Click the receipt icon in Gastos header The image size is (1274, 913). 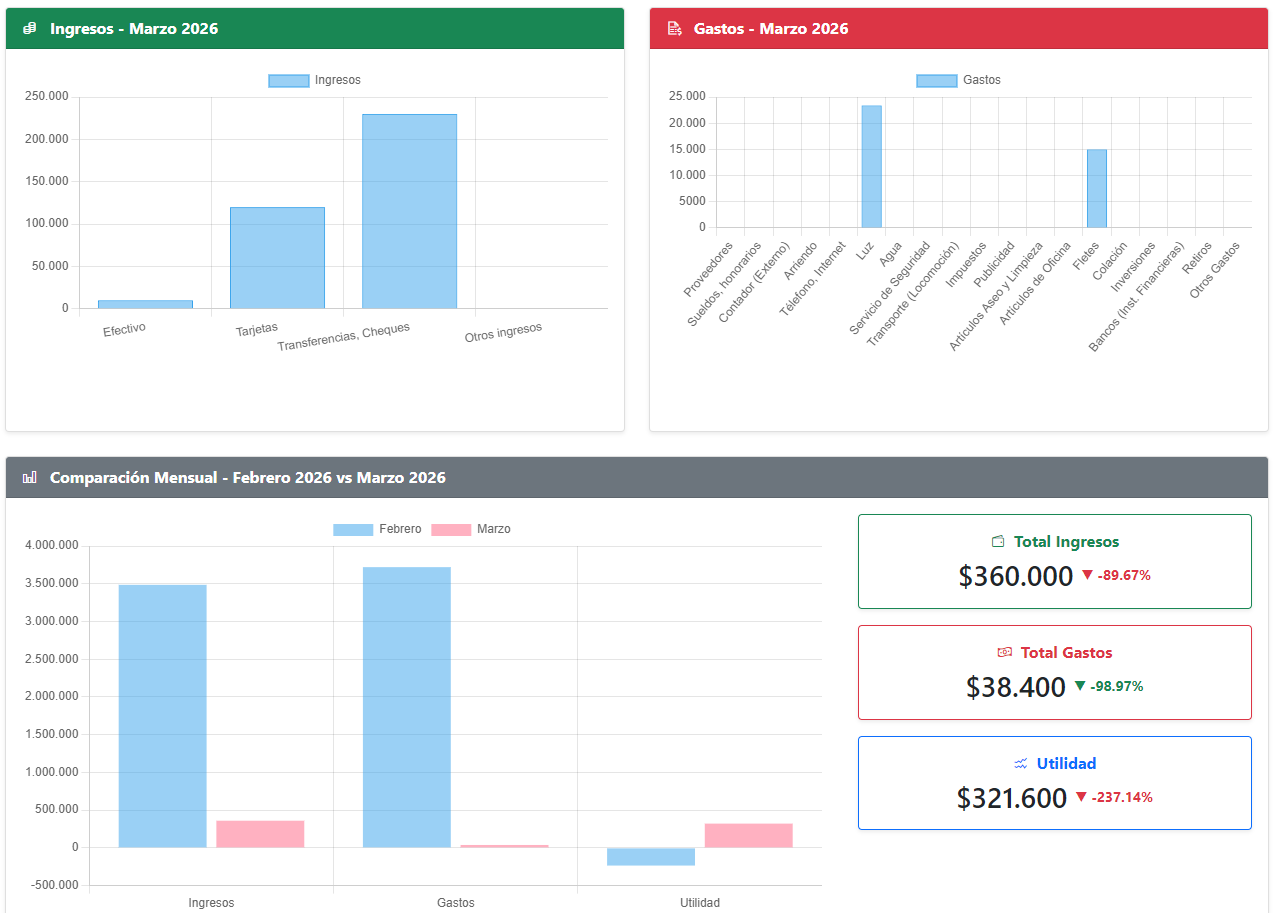point(675,29)
